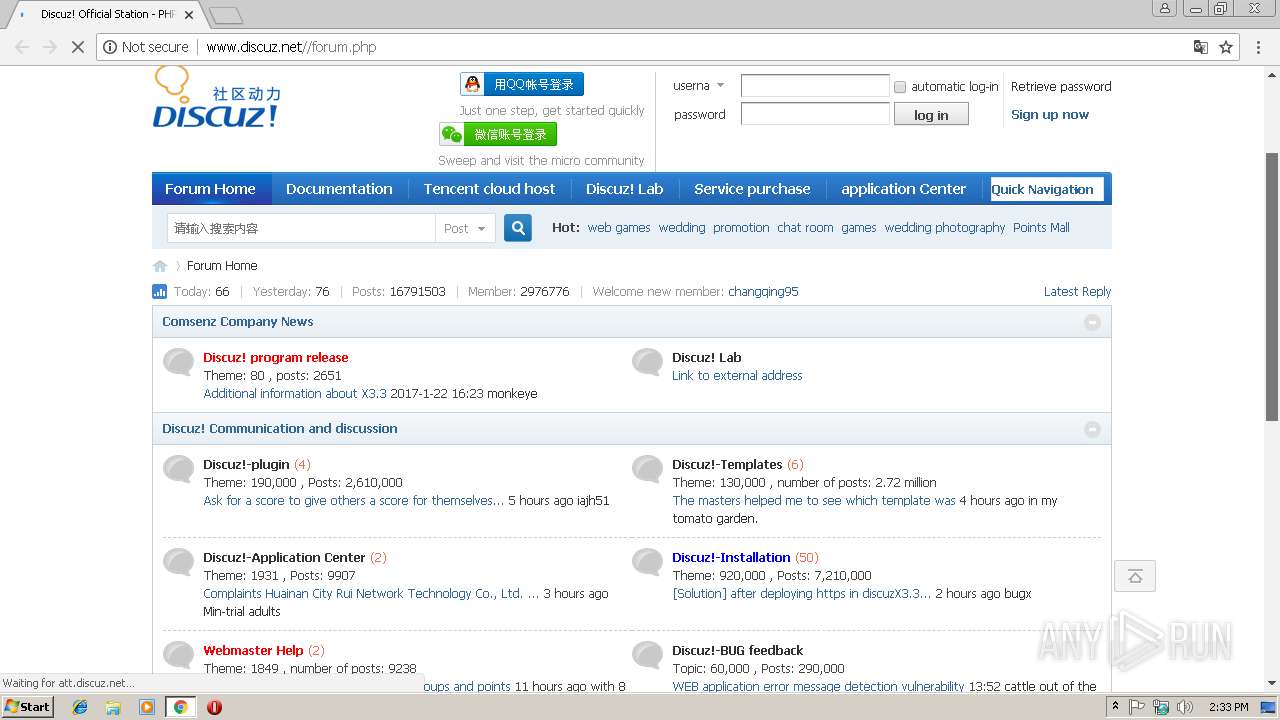Image resolution: width=1280 pixels, height=720 pixels.
Task: Click the statistics bar chart icon
Action: pyautogui.click(x=159, y=292)
